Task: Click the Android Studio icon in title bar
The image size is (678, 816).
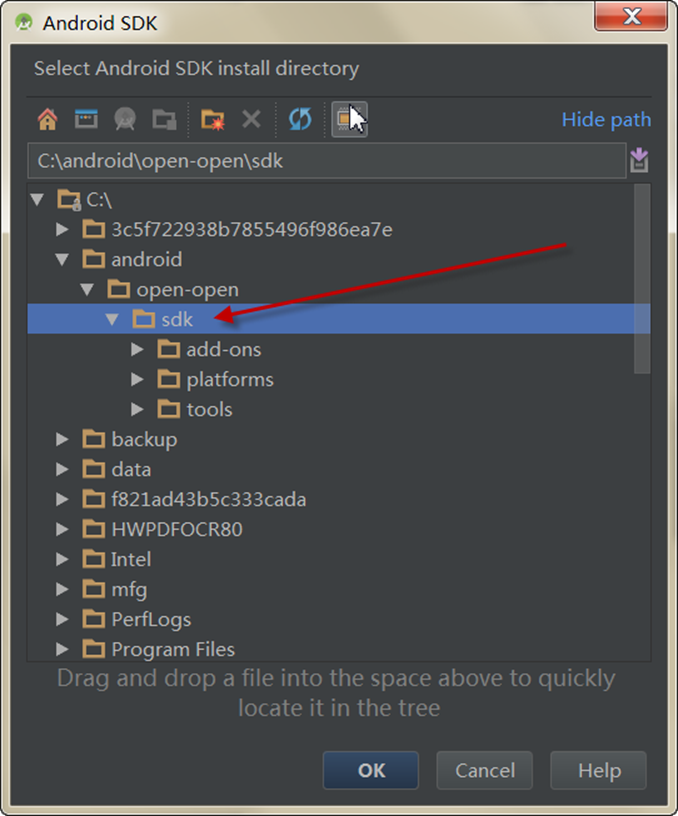Action: 23,22
